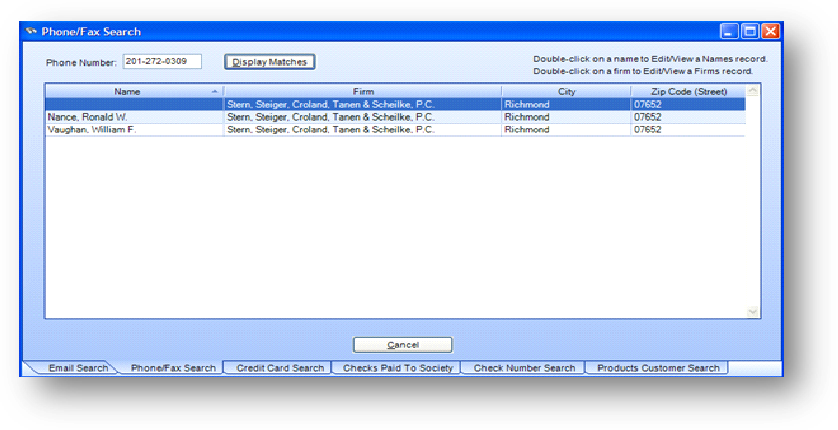Image resolution: width=838 pixels, height=430 pixels.
Task: Click the Display Matches button
Action: click(x=269, y=62)
